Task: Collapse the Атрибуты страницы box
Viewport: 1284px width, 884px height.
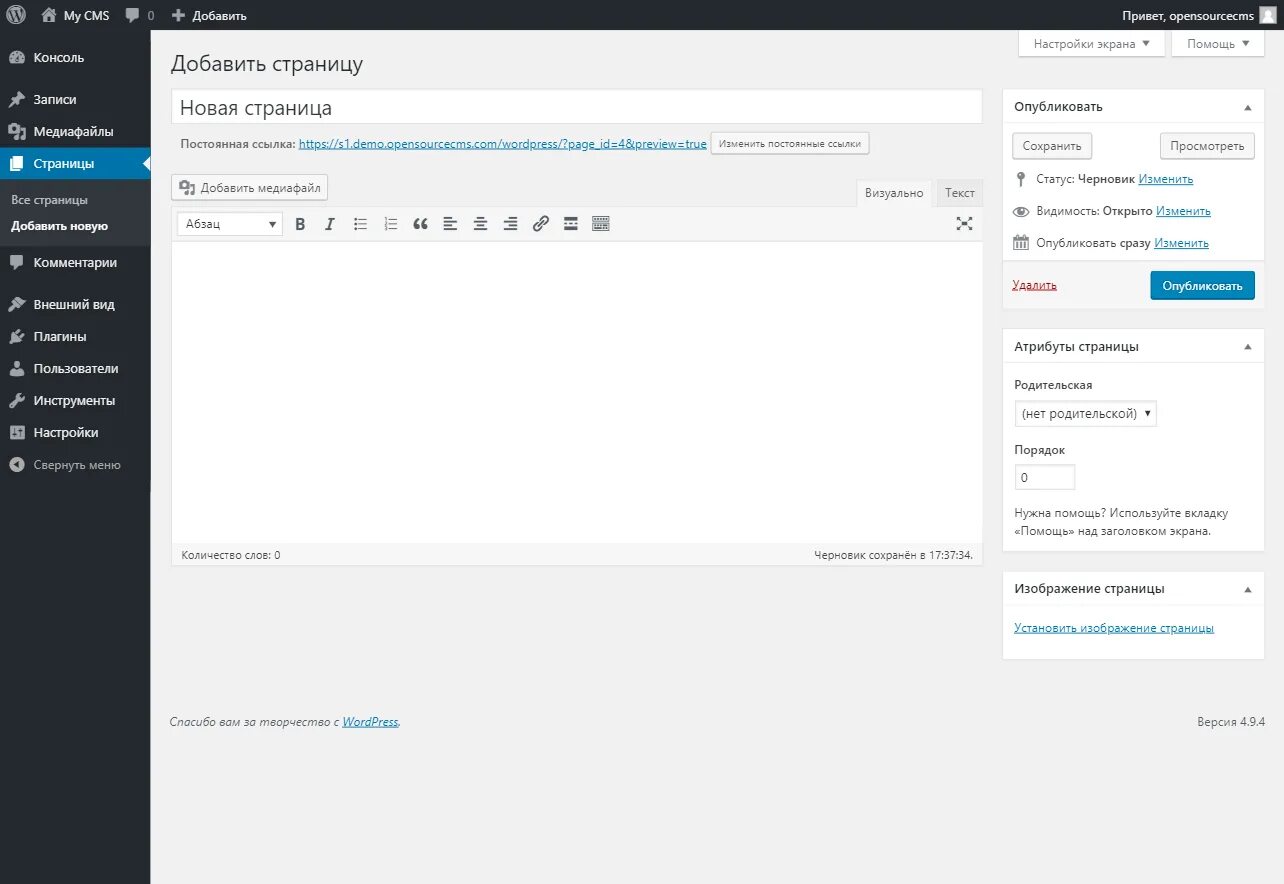Action: click(1247, 347)
